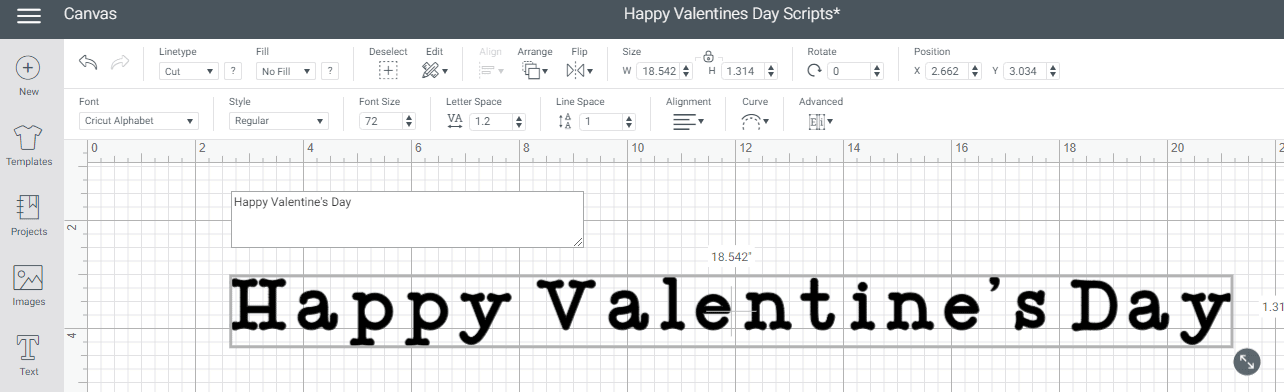Open the Templates t-shirt panel
The height and width of the screenshot is (392, 1284).
pos(29,137)
